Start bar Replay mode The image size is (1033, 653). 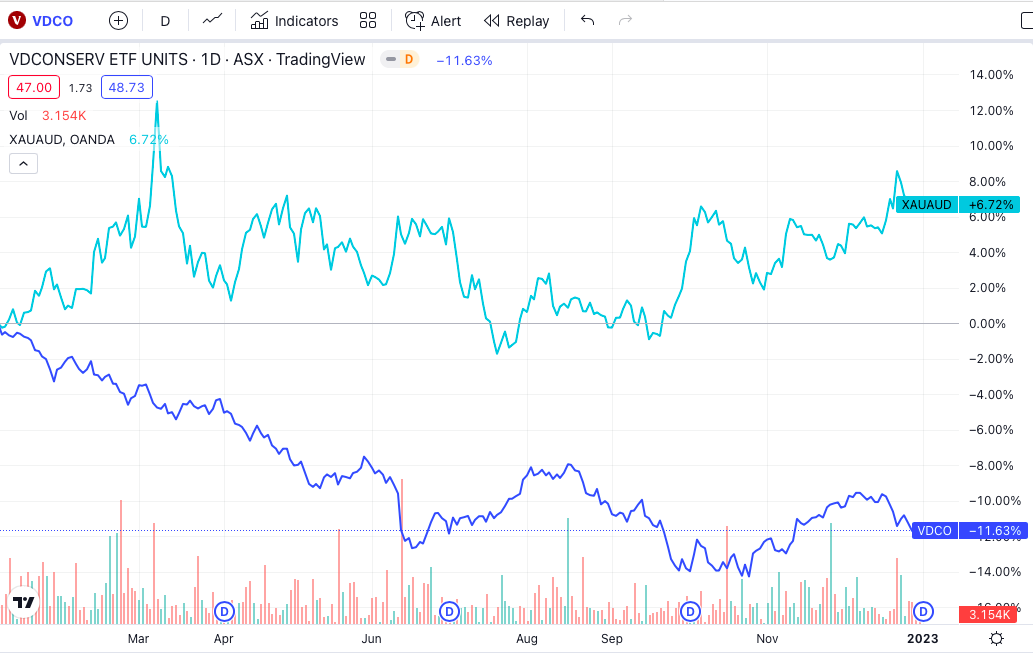point(516,21)
